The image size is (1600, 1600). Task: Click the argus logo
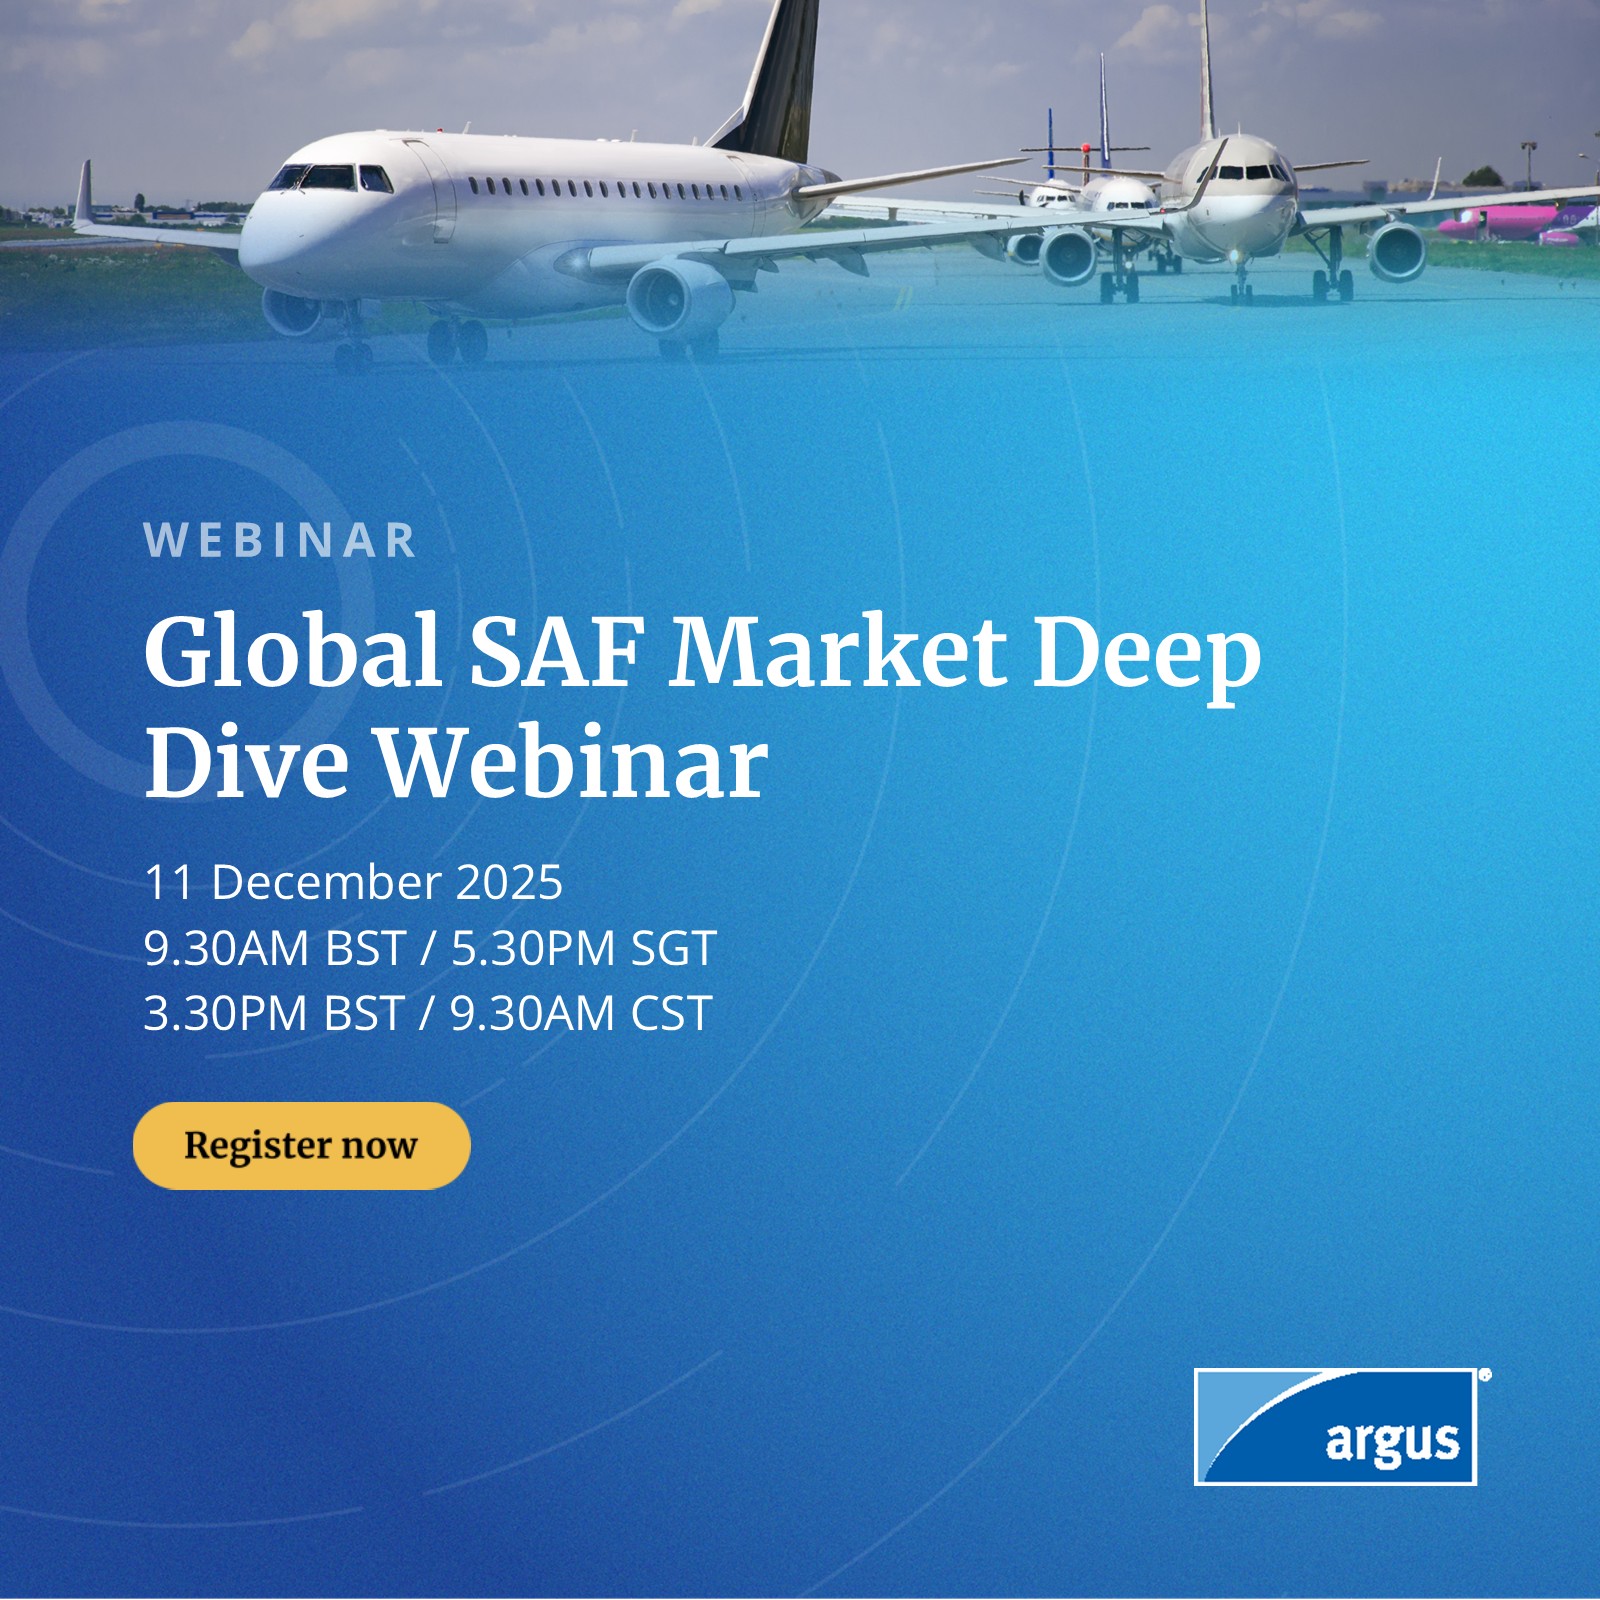tap(1336, 1427)
